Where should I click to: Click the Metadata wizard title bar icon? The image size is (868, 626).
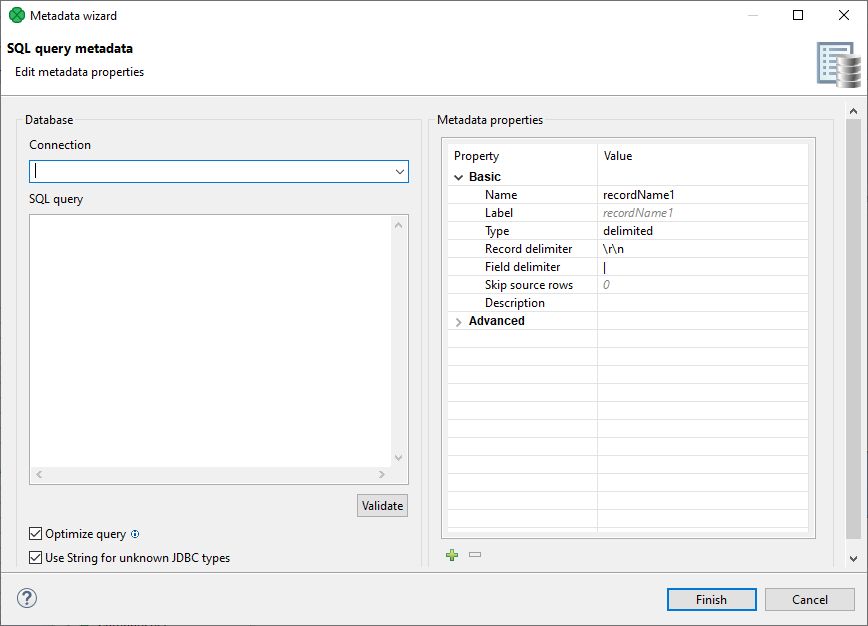(x=15, y=15)
